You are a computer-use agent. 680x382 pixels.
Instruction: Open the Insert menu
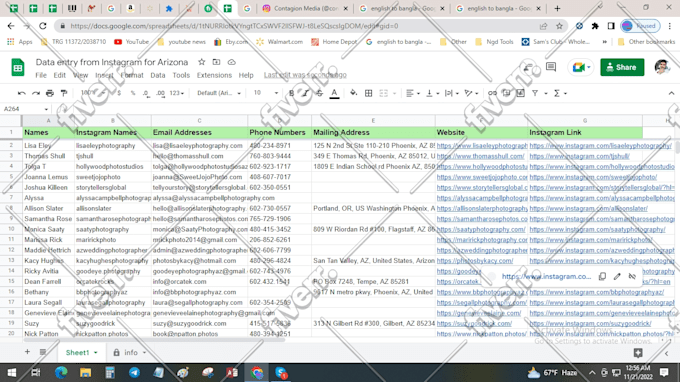click(104, 75)
